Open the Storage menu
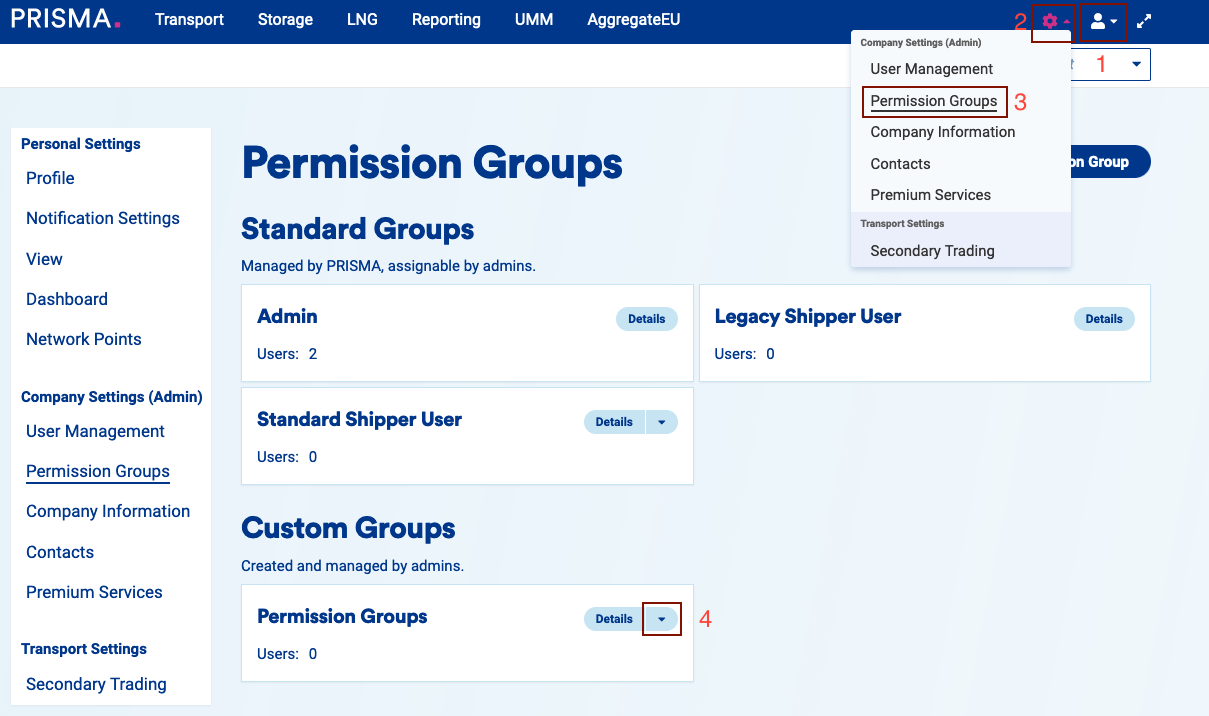The image size is (1209, 716). 285,20
